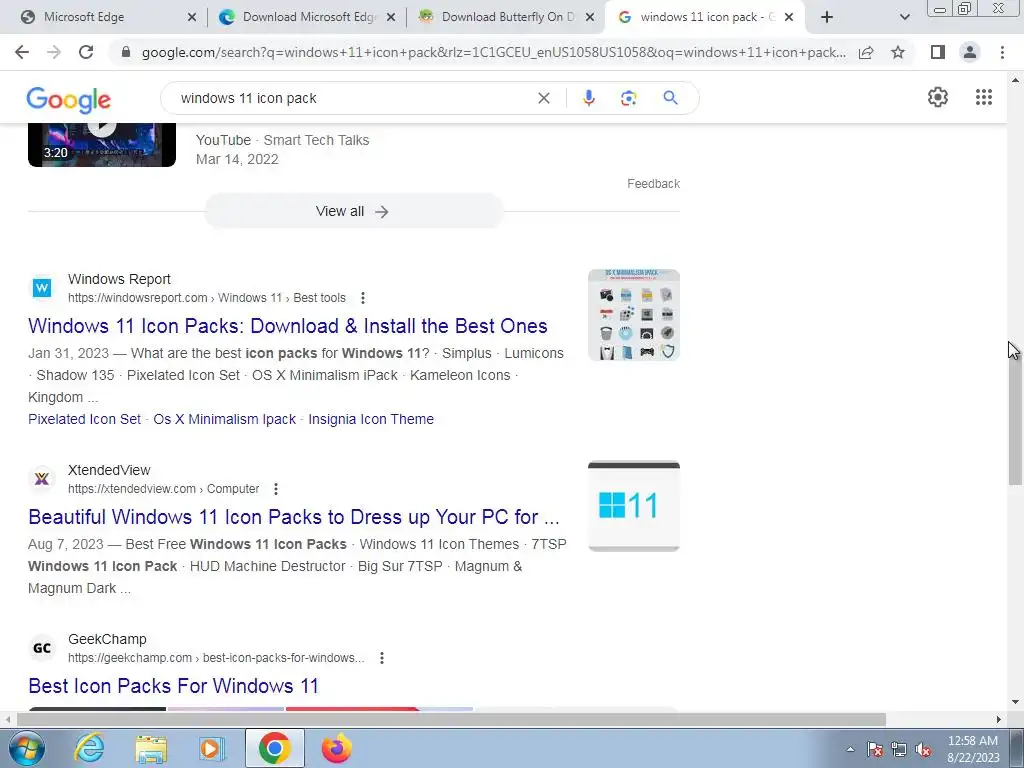
Task: Open the Google apps grid
Action: click(984, 97)
